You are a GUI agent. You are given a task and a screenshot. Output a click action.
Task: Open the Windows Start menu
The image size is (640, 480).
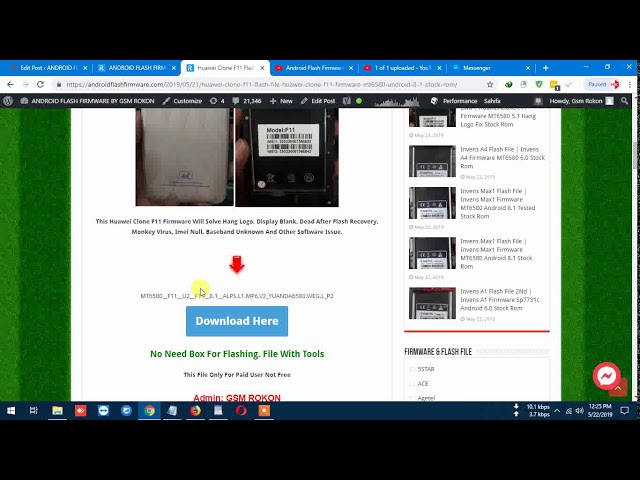[11, 411]
